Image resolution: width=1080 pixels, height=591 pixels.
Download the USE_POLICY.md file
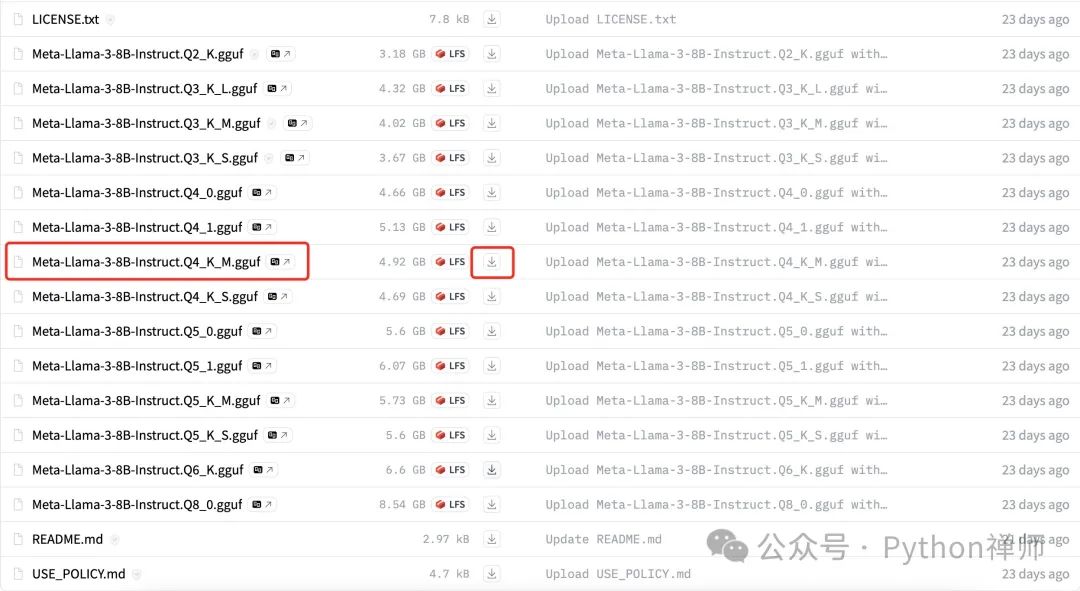[492, 574]
